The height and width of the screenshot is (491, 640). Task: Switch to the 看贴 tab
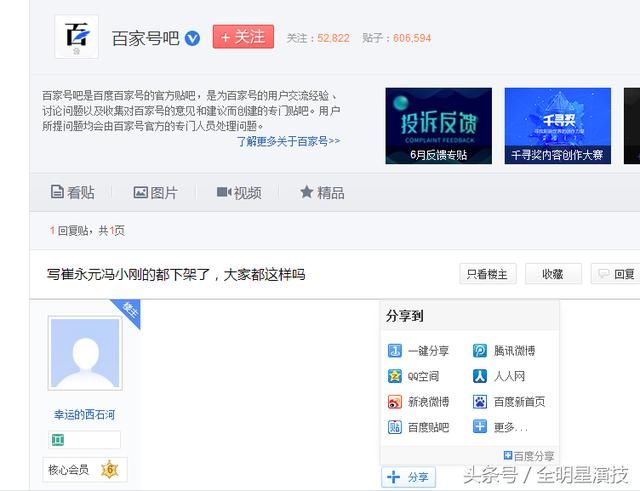click(x=73, y=192)
